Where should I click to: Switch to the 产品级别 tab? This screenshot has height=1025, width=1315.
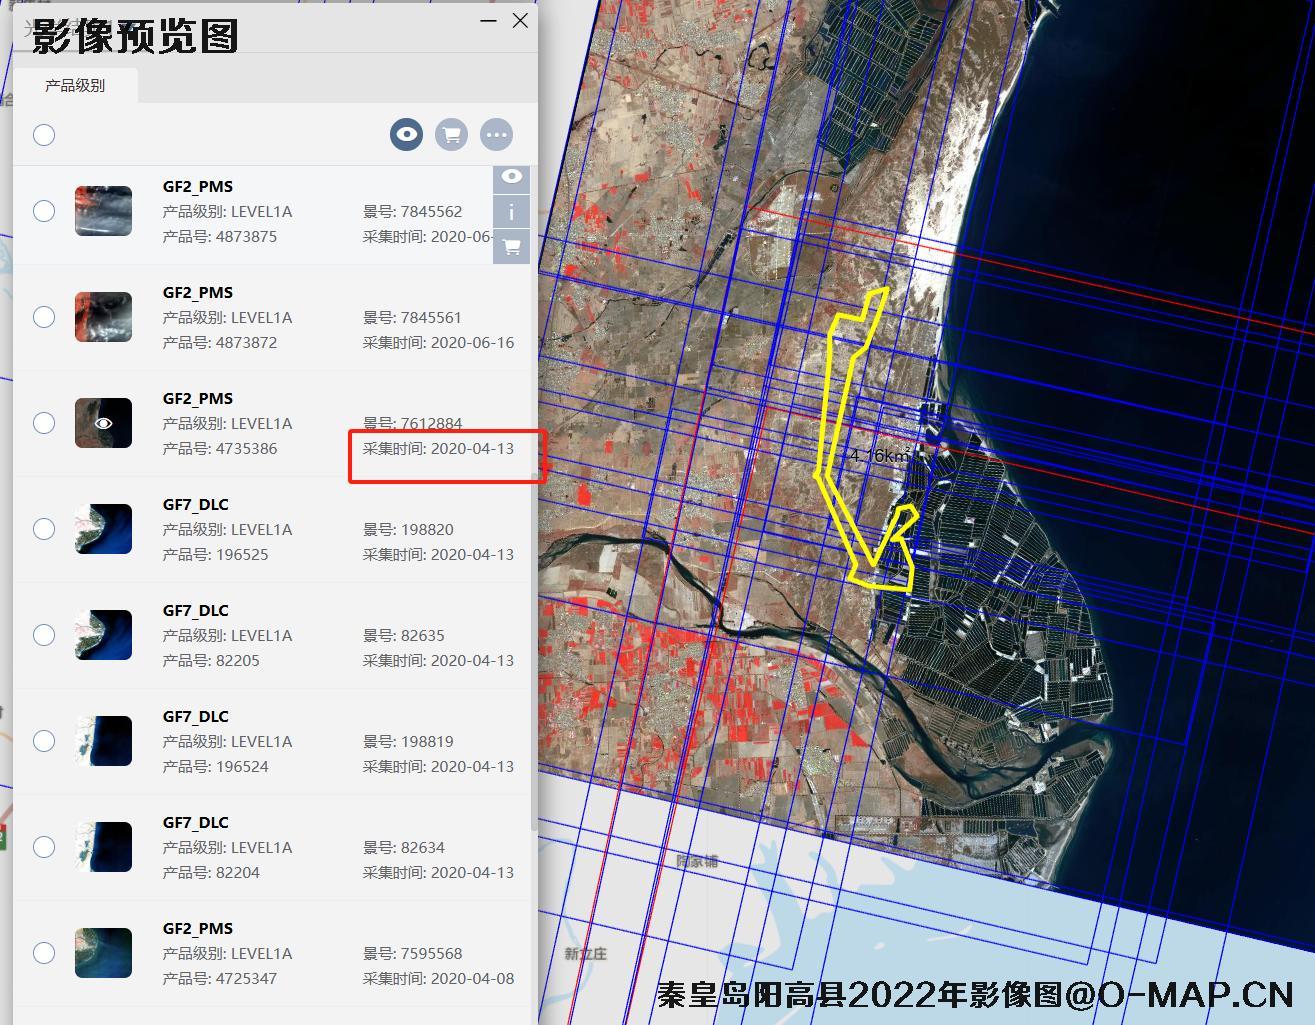click(x=75, y=86)
